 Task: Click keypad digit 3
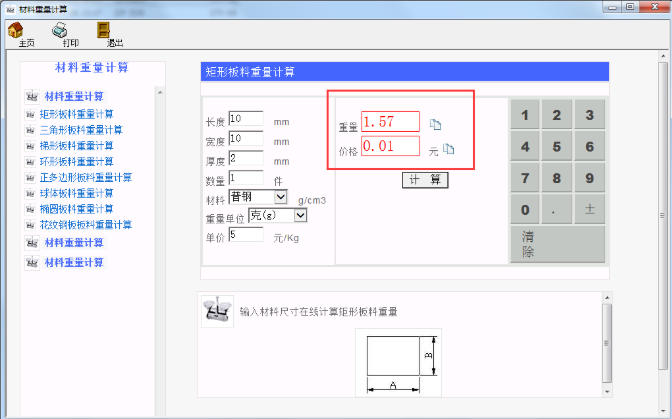coord(590,115)
